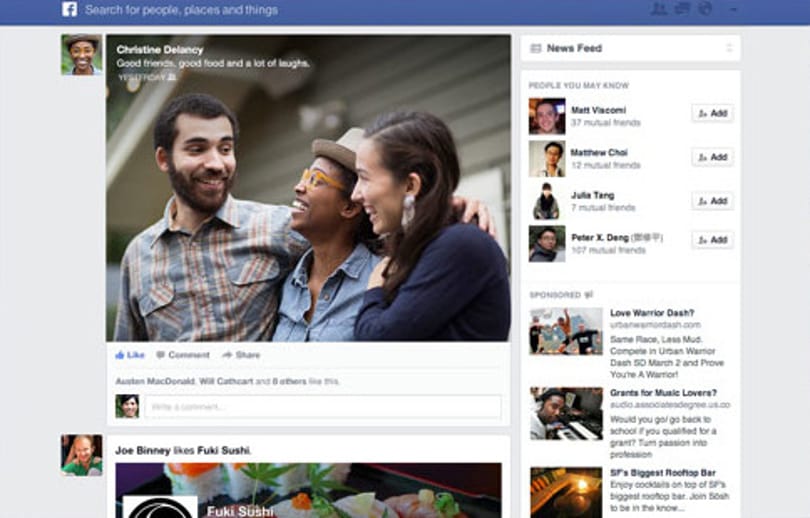810x518 pixels.
Task: Open the Love Warrior Dash ad image
Action: [566, 331]
